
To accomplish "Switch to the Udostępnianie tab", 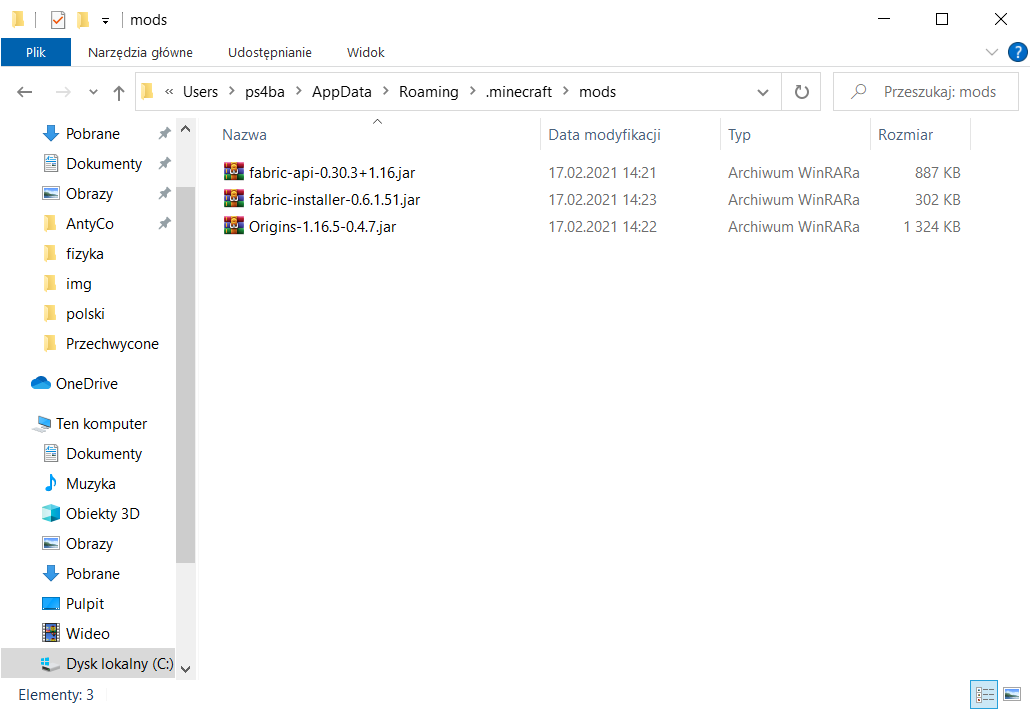I will click(269, 52).
